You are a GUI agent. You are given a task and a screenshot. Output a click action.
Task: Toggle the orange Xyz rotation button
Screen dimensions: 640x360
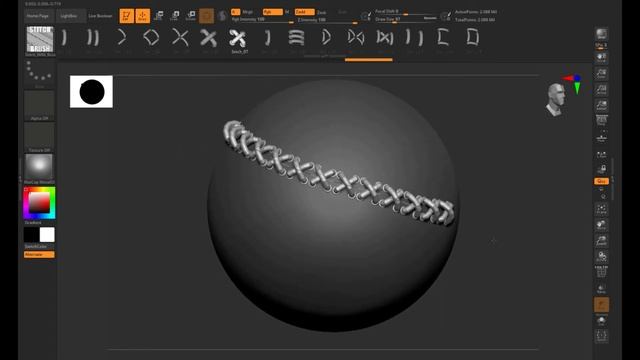(x=601, y=181)
